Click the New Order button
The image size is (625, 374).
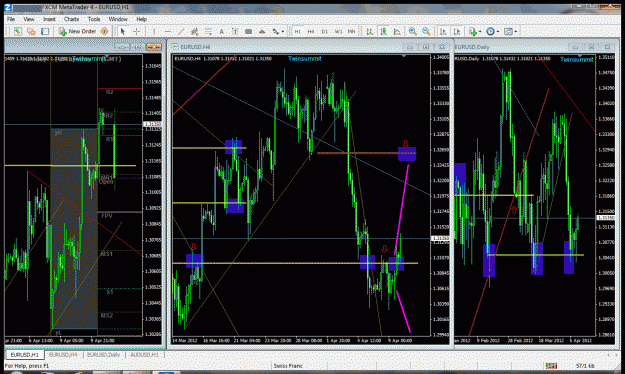click(x=78, y=31)
